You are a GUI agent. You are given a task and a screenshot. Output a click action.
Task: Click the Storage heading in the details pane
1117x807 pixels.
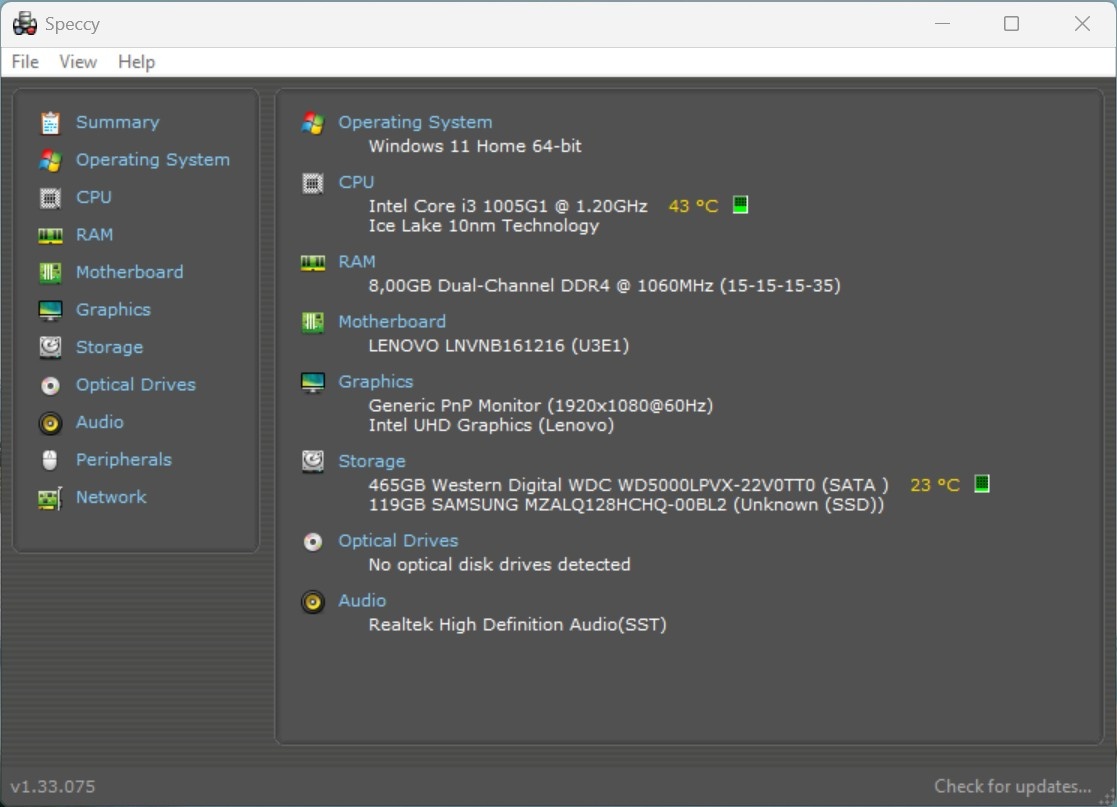[x=371, y=461]
